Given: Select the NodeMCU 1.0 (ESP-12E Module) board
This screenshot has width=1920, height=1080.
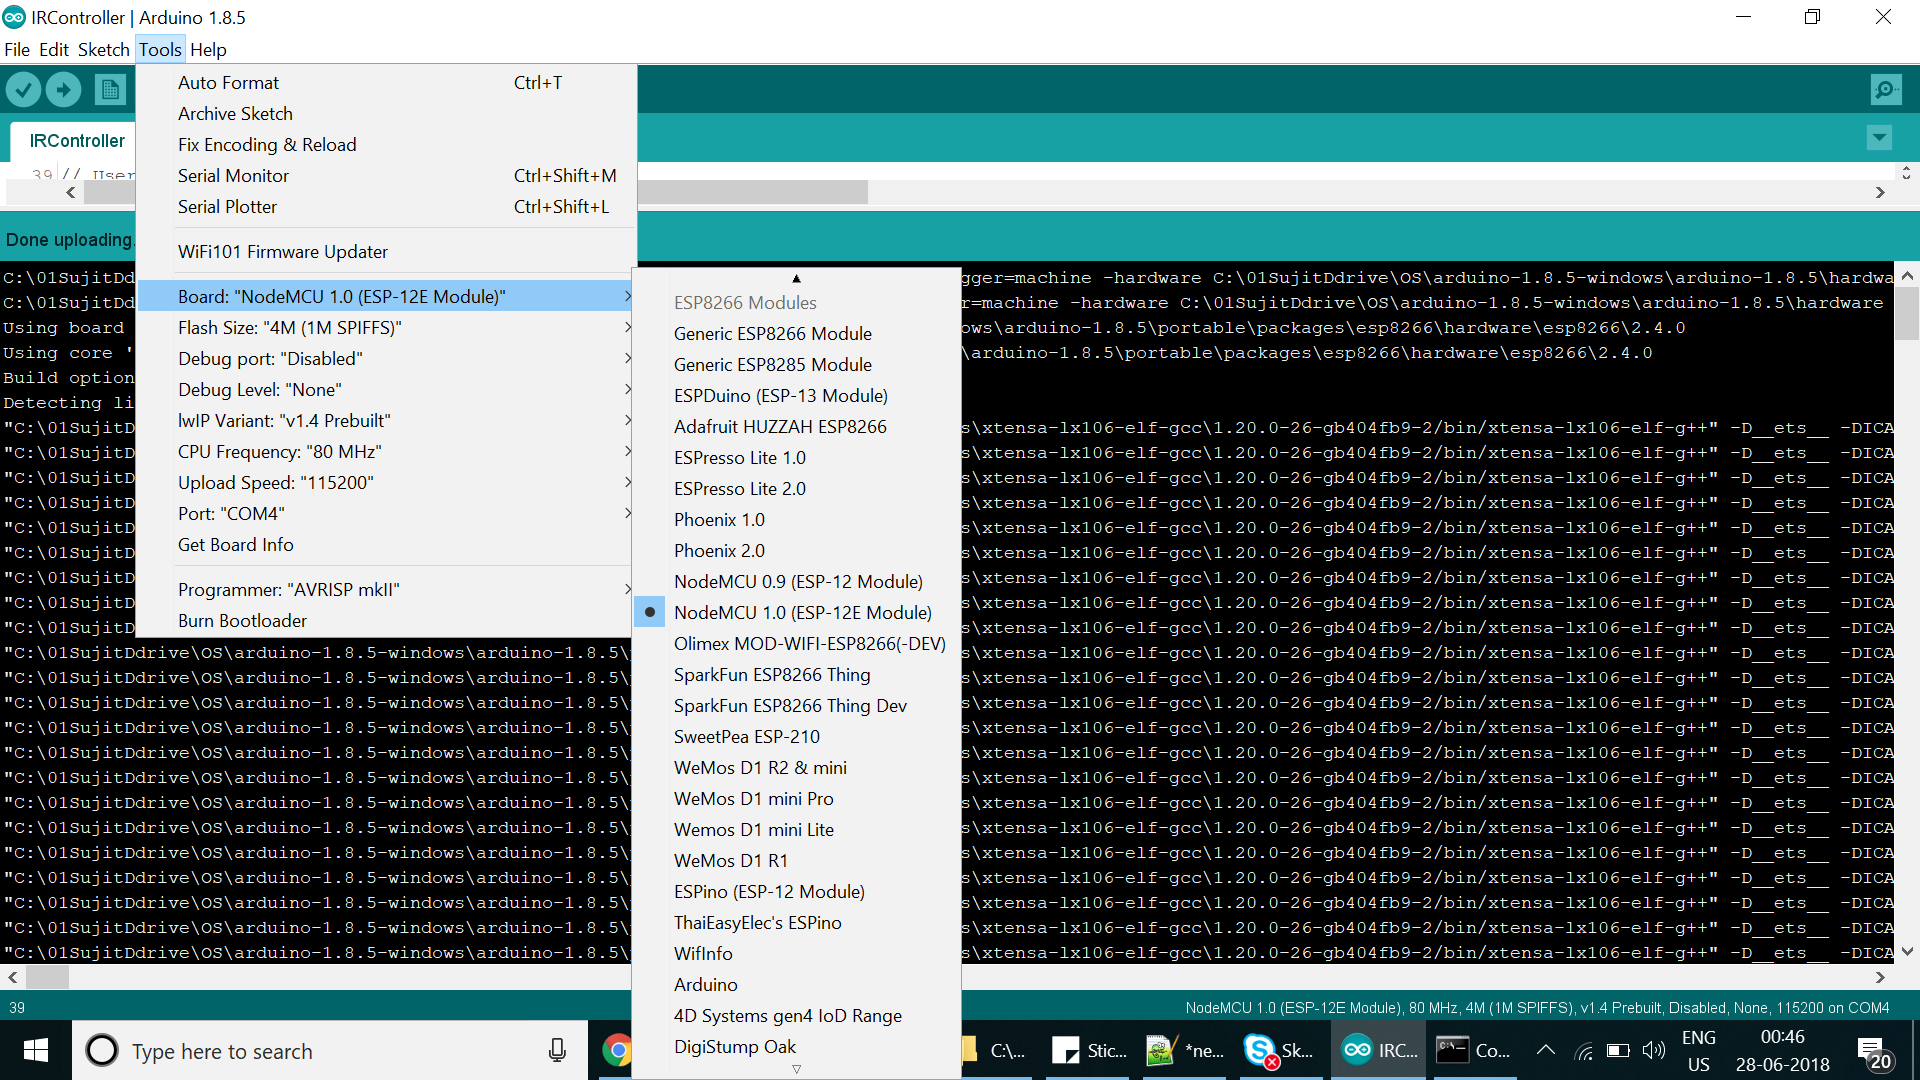Looking at the screenshot, I should (x=803, y=612).
